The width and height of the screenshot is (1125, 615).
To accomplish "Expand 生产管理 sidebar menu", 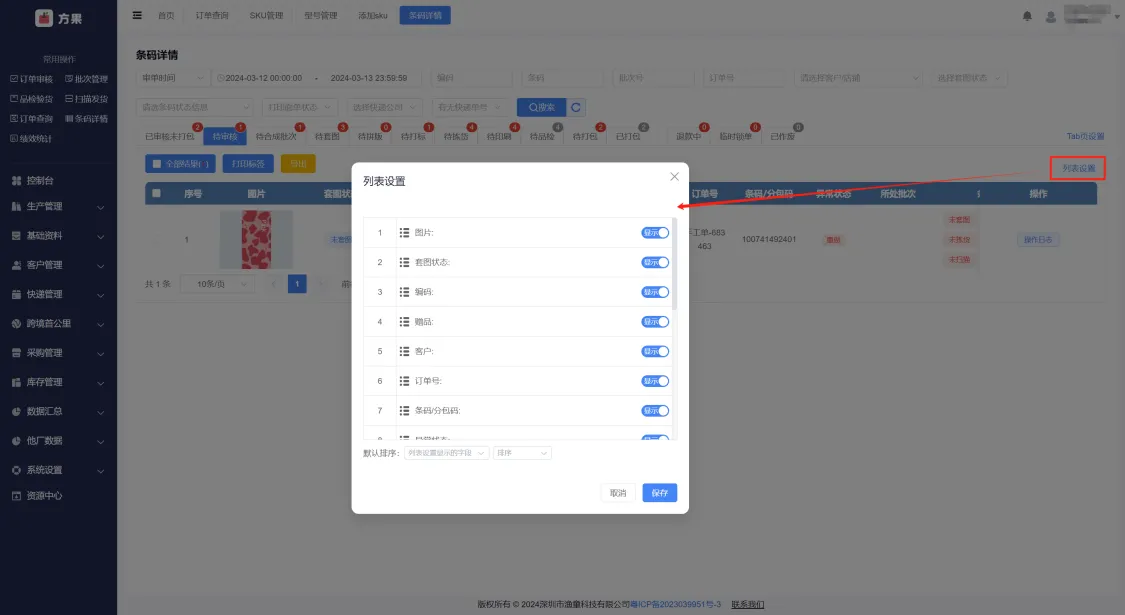I will (58, 207).
